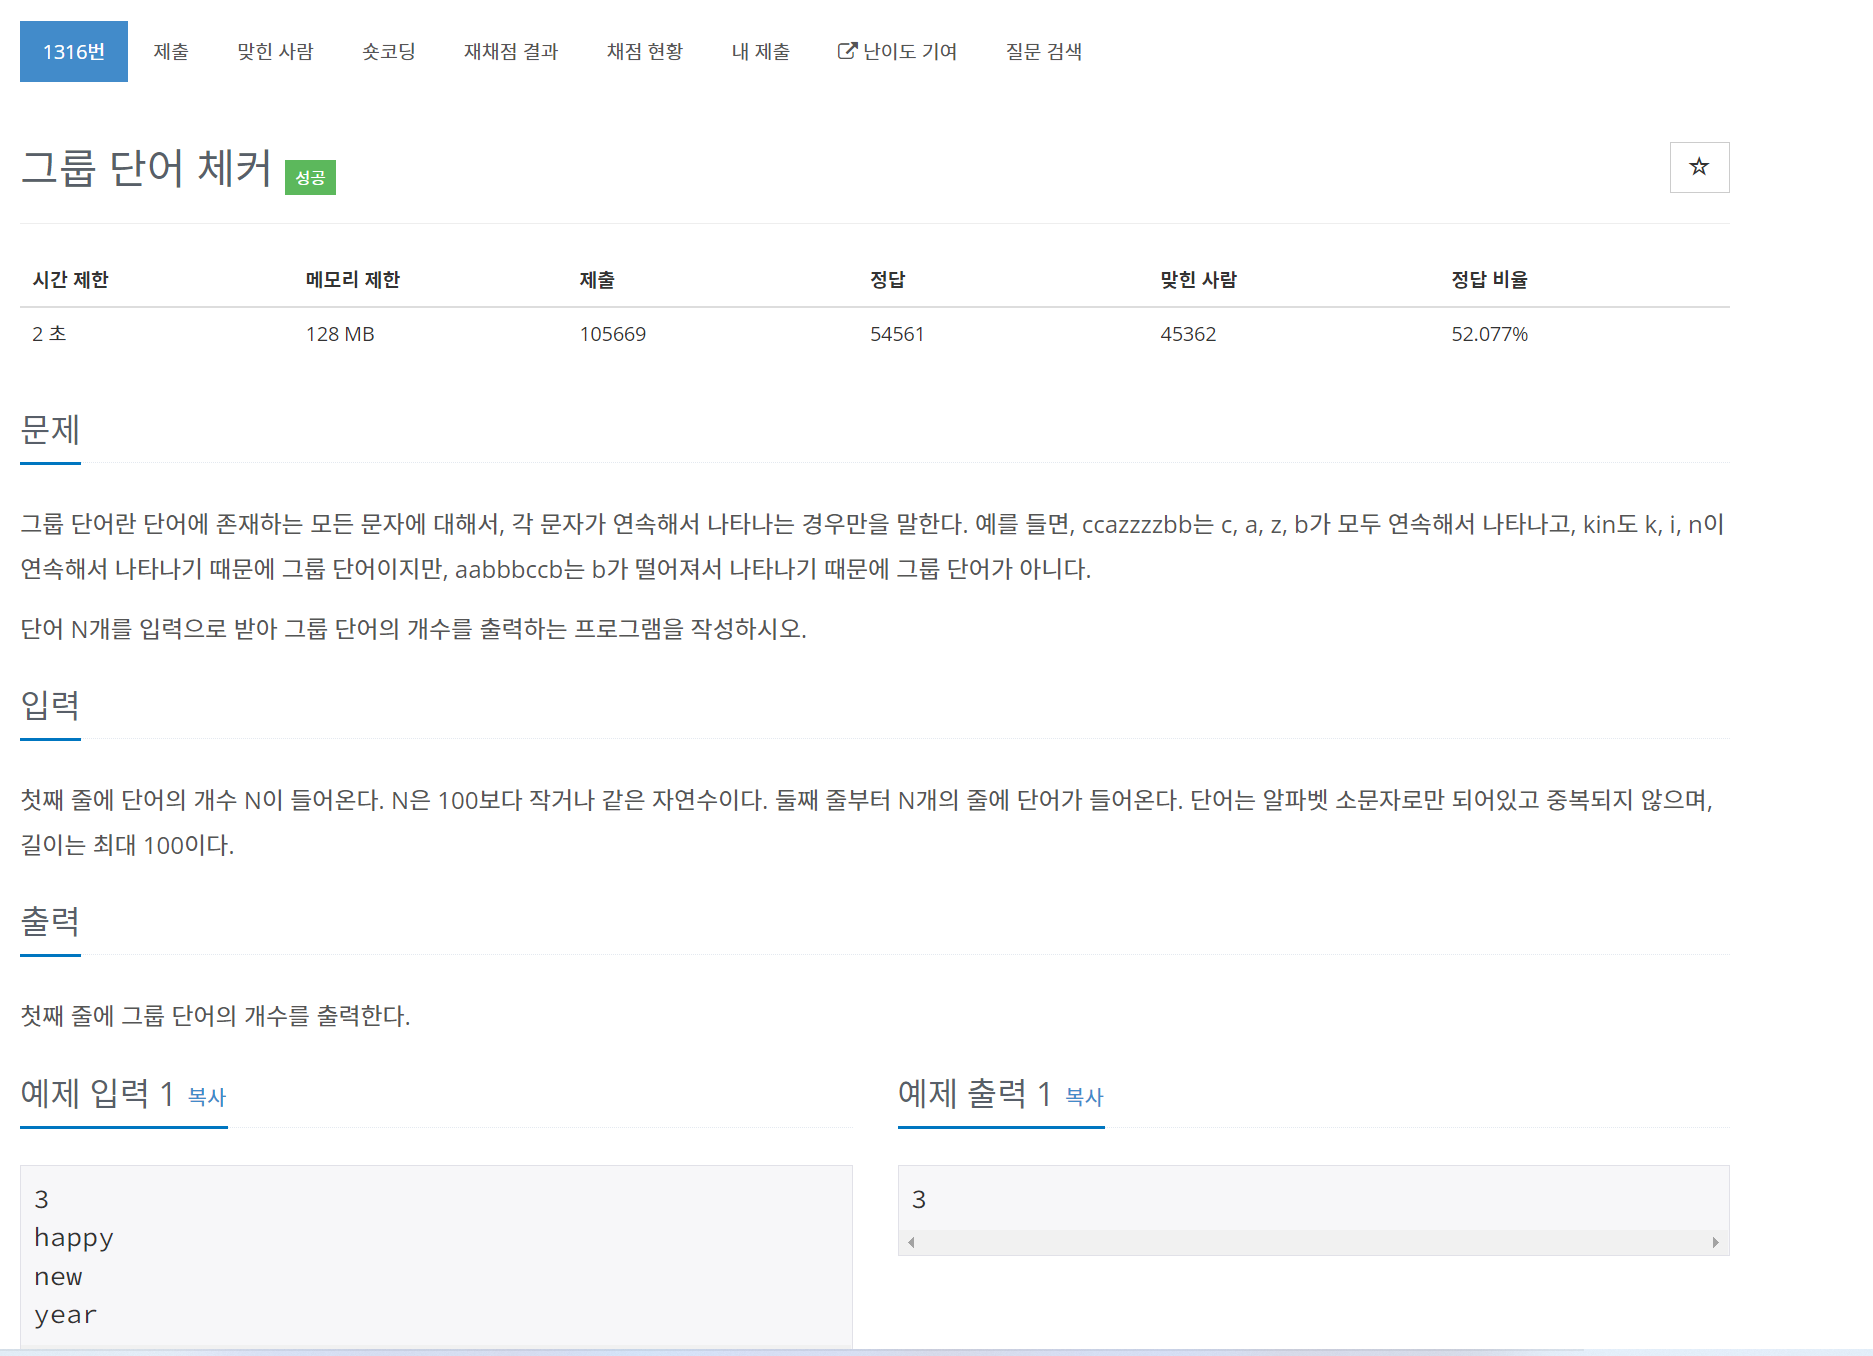Click the correct count 54561
This screenshot has width=1873, height=1356.
click(897, 334)
